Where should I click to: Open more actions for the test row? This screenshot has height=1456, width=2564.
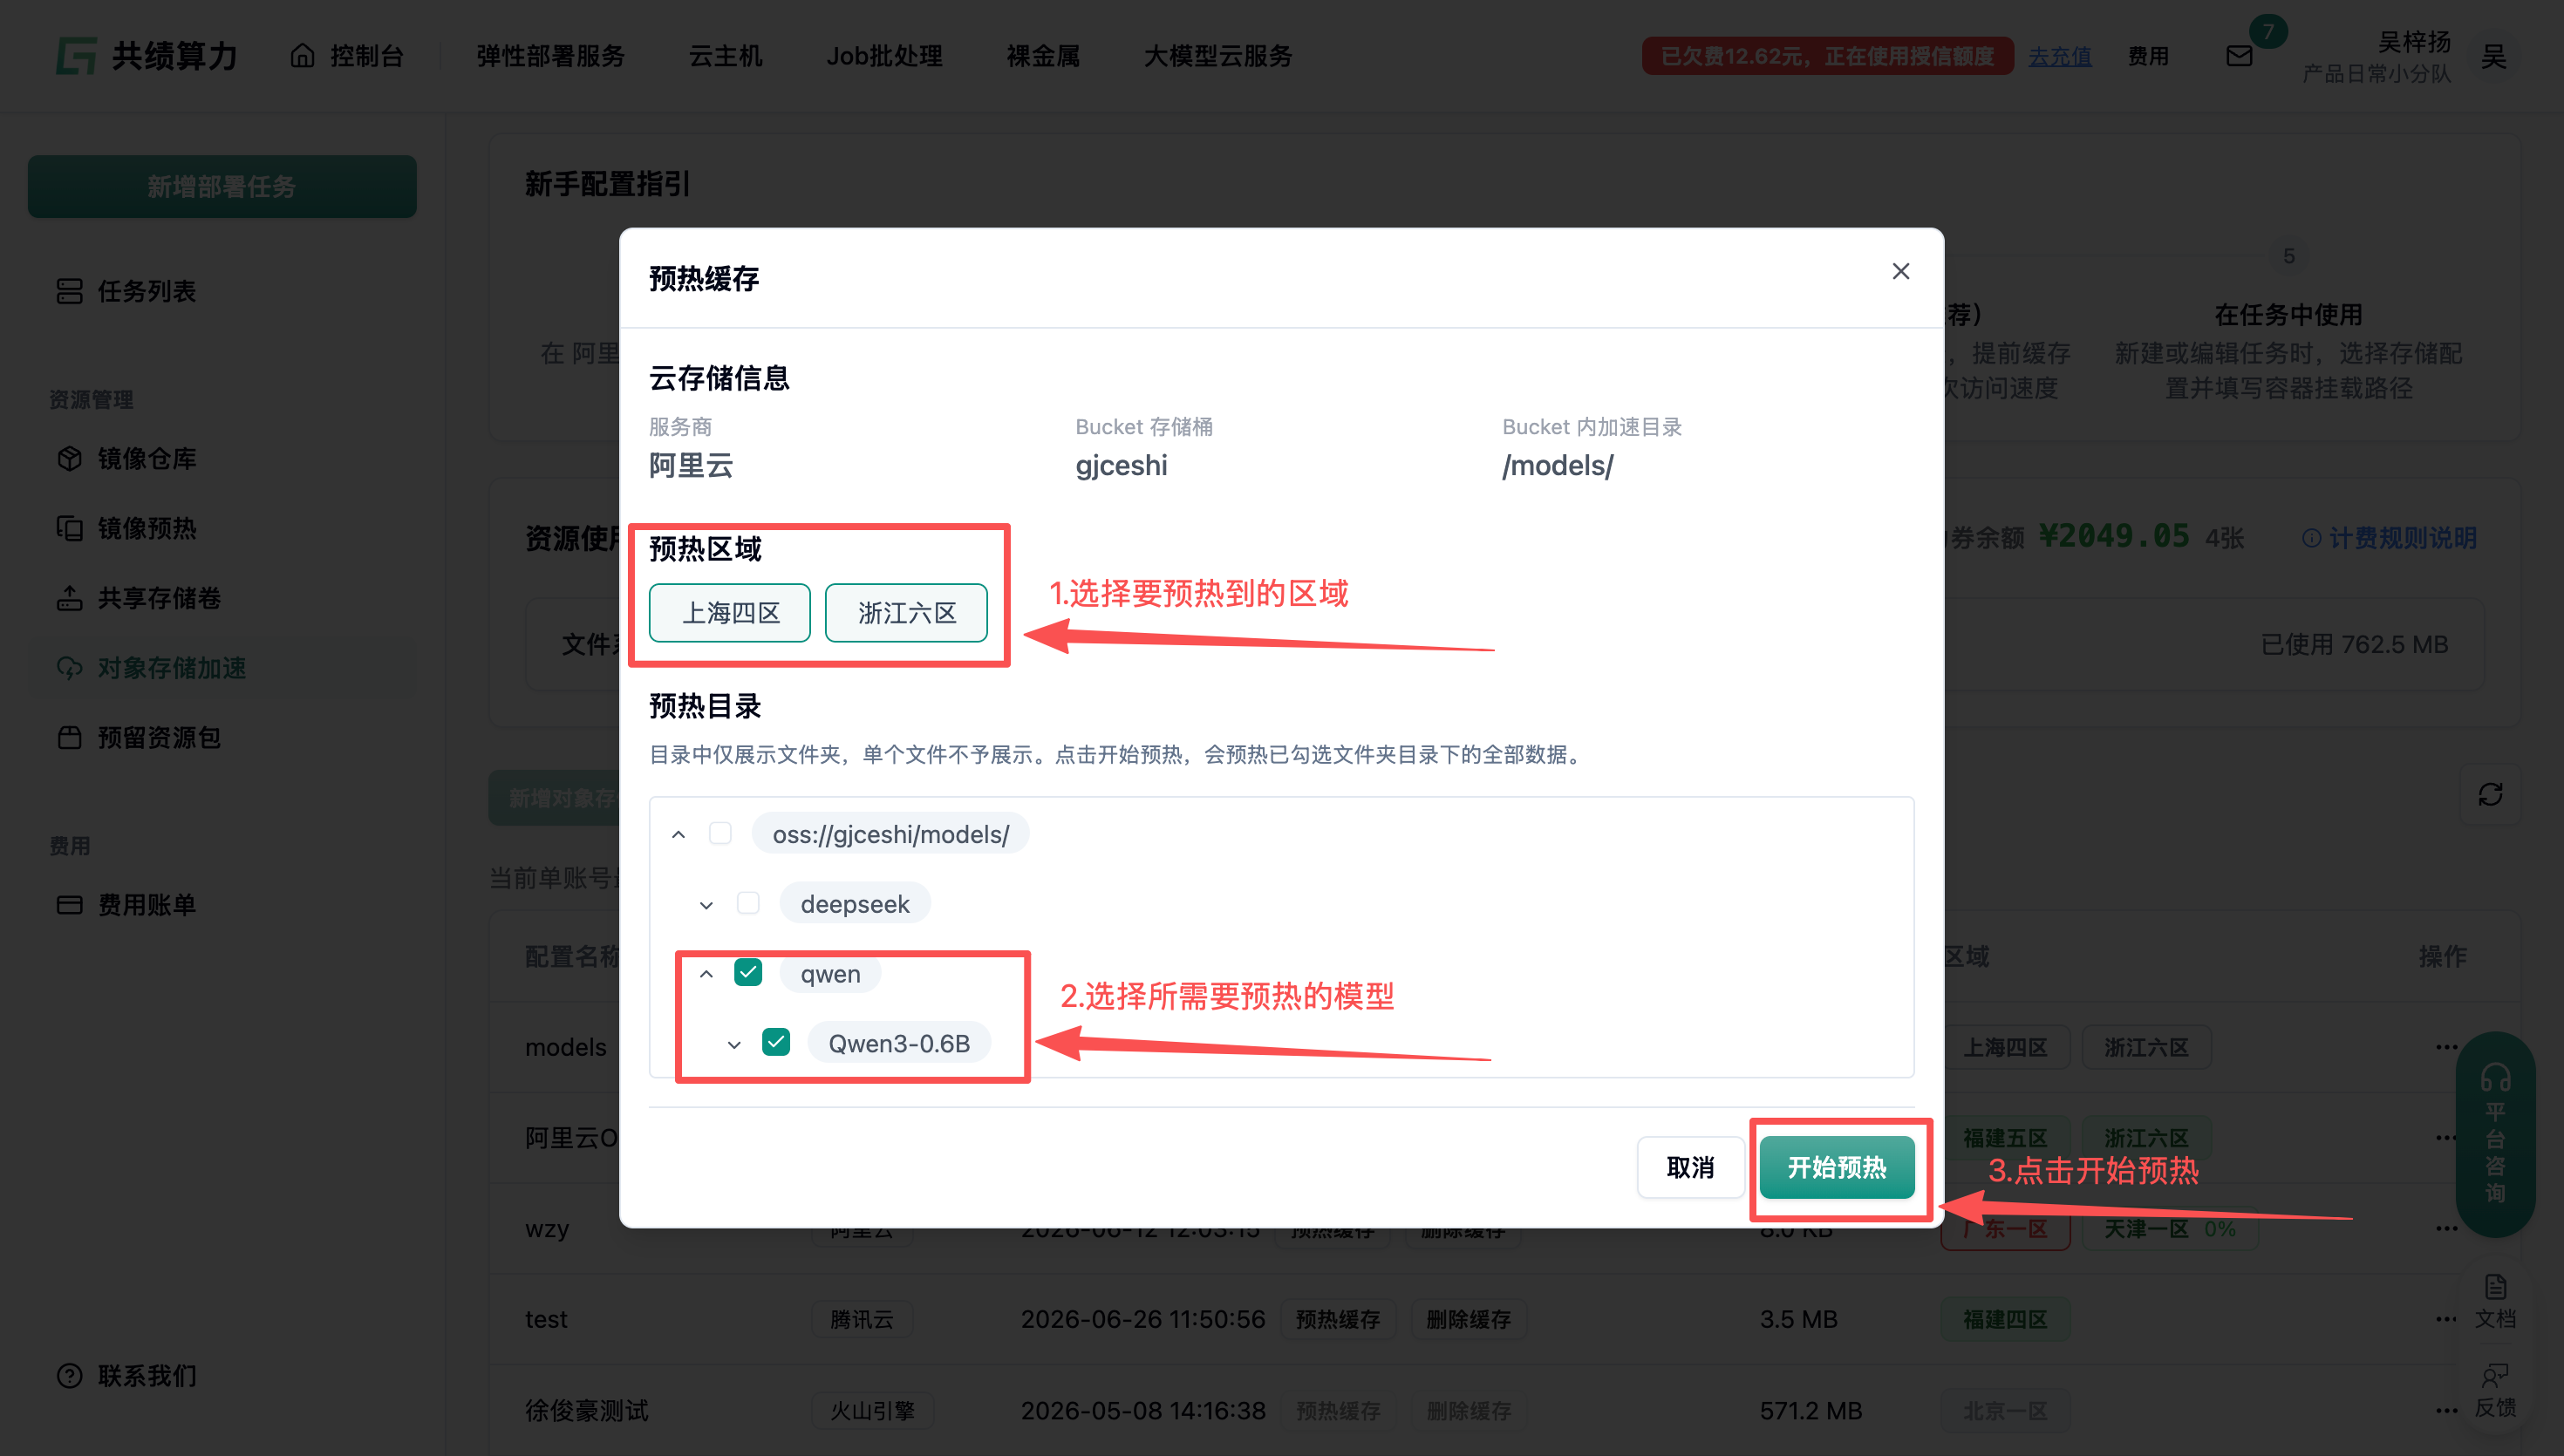(2446, 1319)
